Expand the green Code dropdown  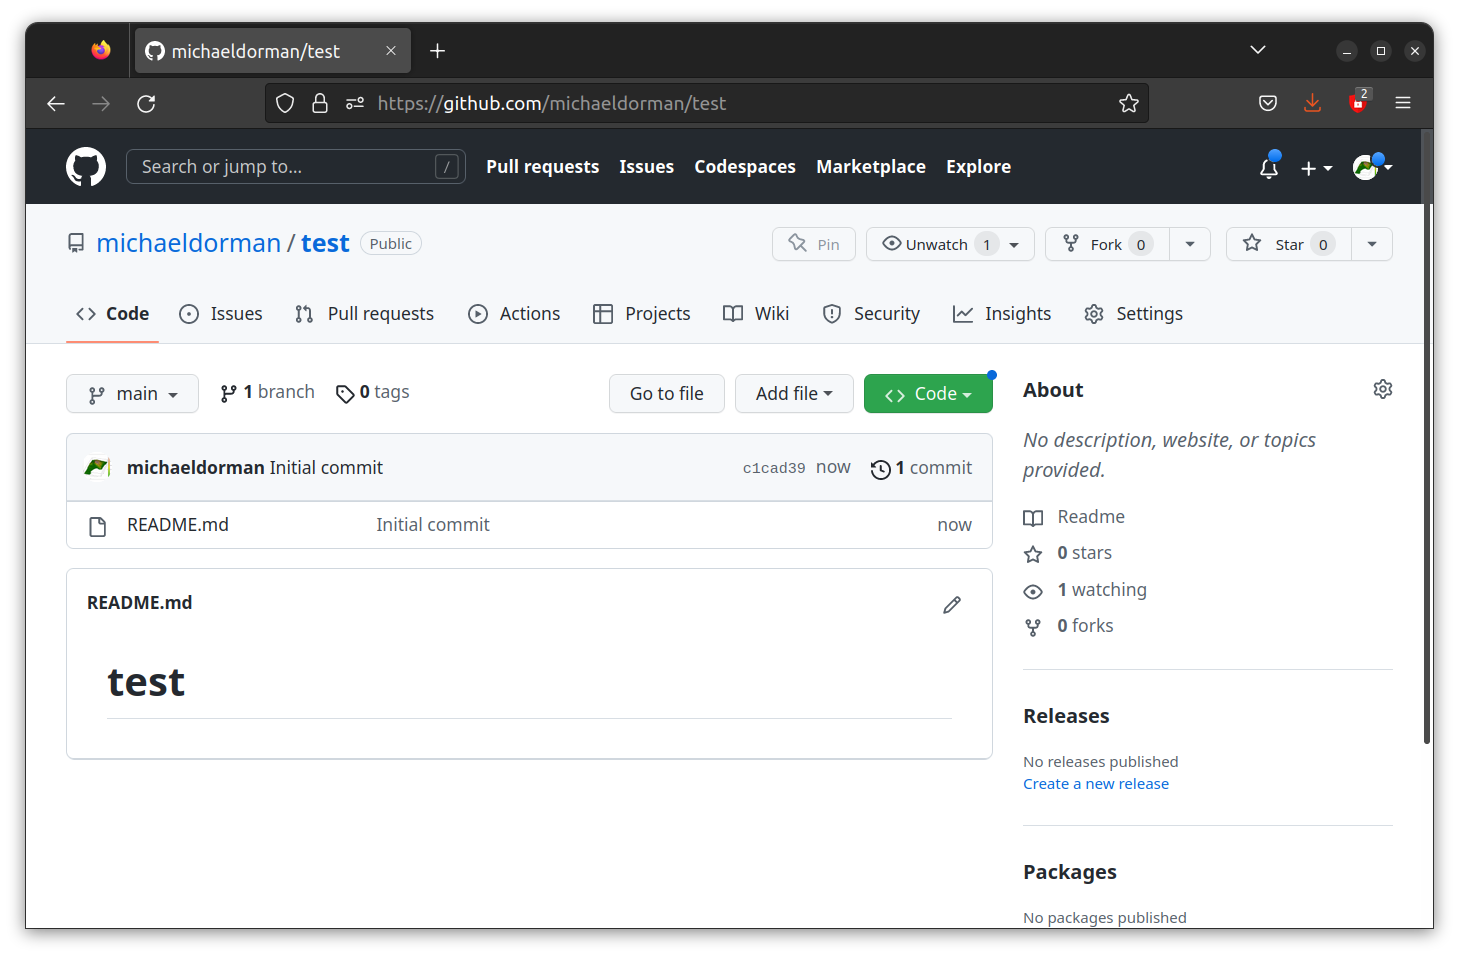(x=927, y=393)
